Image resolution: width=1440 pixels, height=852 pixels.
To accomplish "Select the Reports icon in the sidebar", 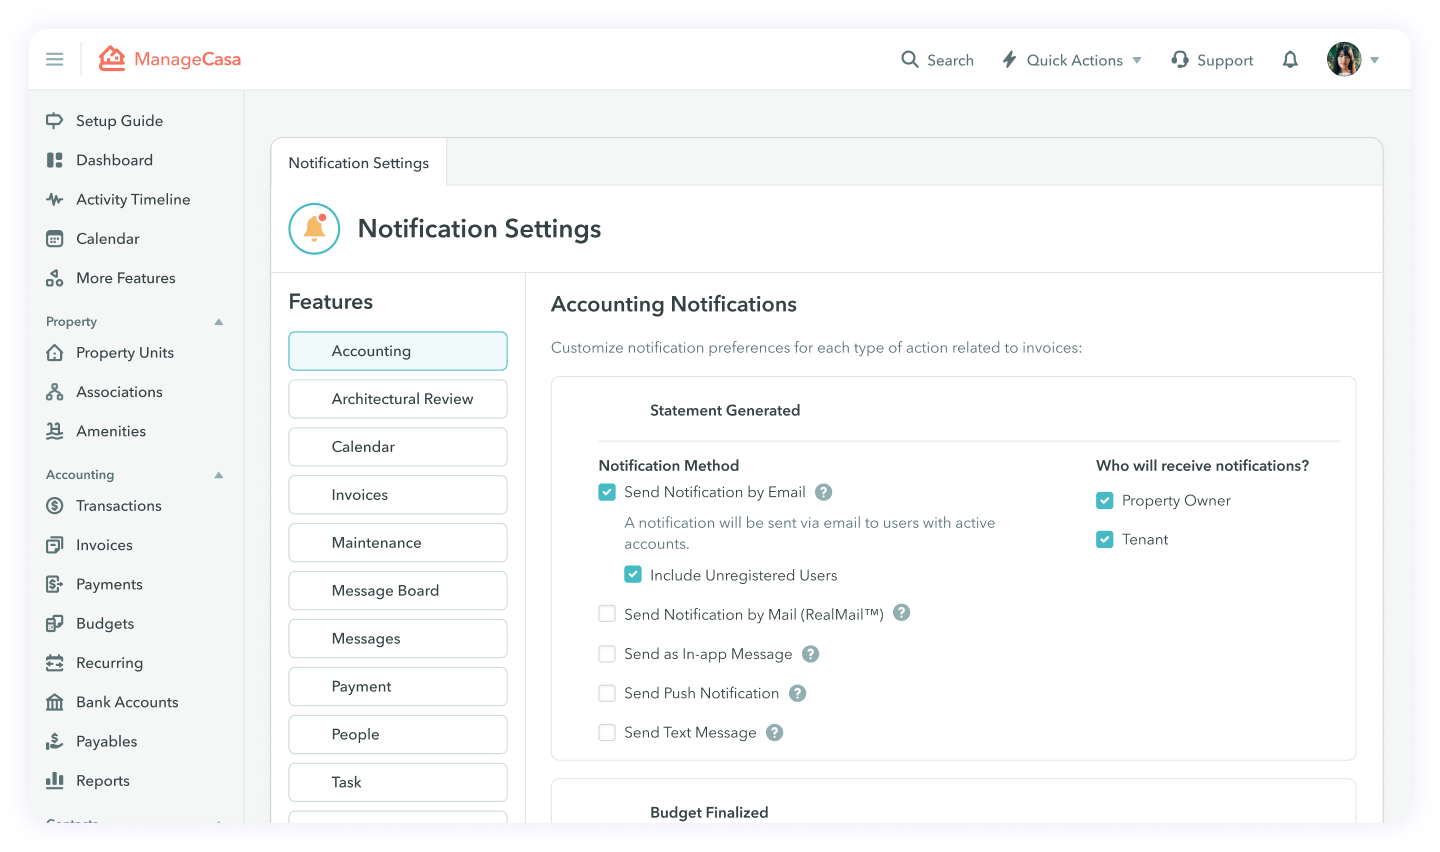I will tap(53, 780).
